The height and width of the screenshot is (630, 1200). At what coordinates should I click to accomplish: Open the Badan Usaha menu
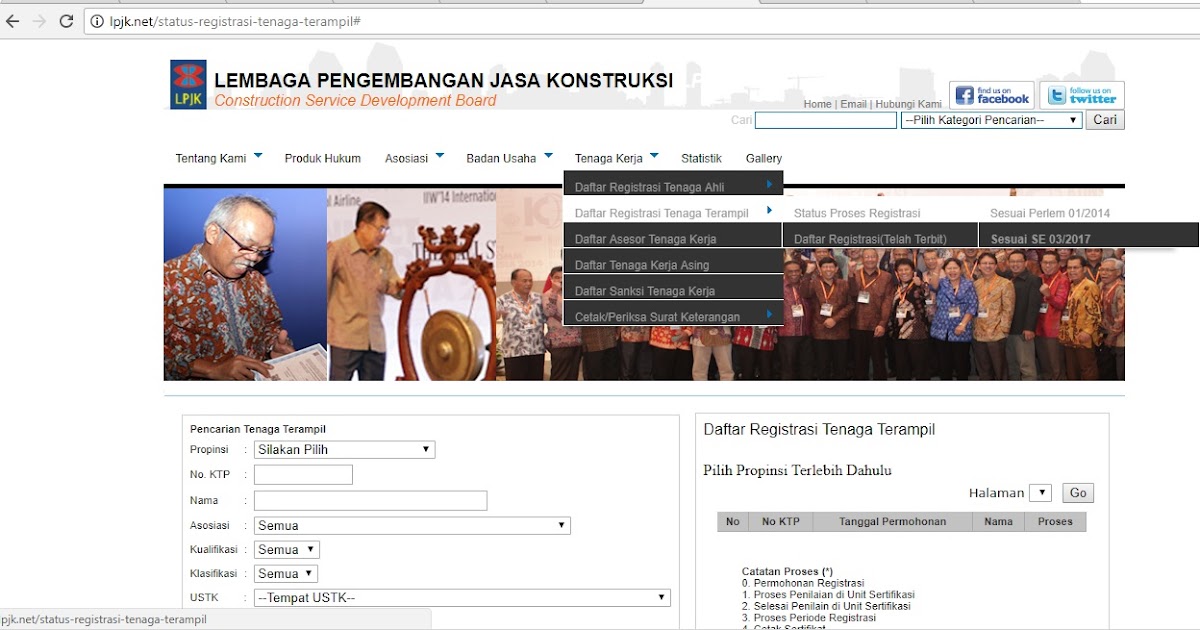501,158
